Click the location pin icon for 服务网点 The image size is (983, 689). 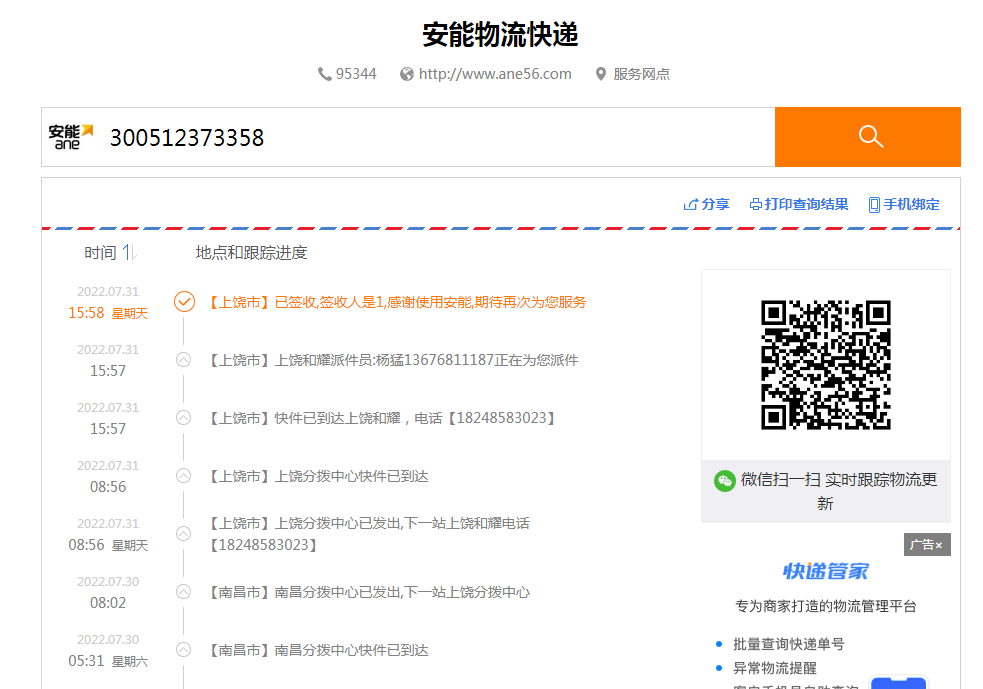601,74
